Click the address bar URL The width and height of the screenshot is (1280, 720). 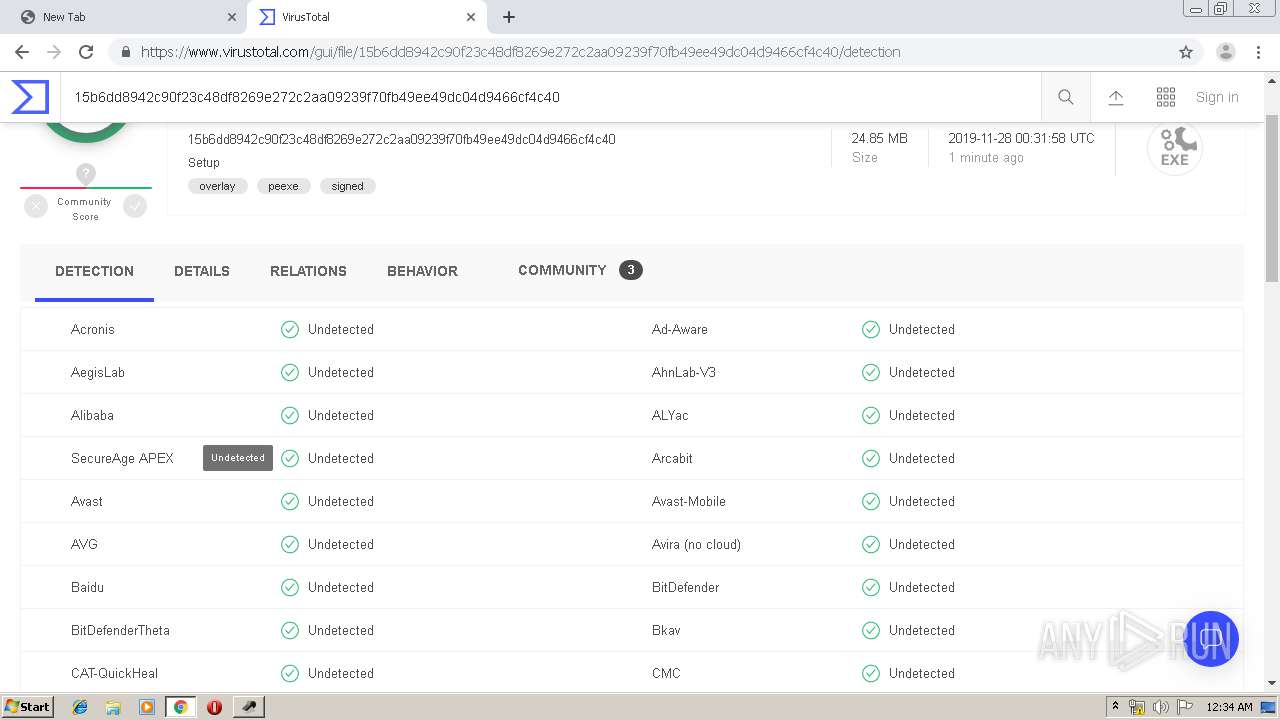click(520, 52)
